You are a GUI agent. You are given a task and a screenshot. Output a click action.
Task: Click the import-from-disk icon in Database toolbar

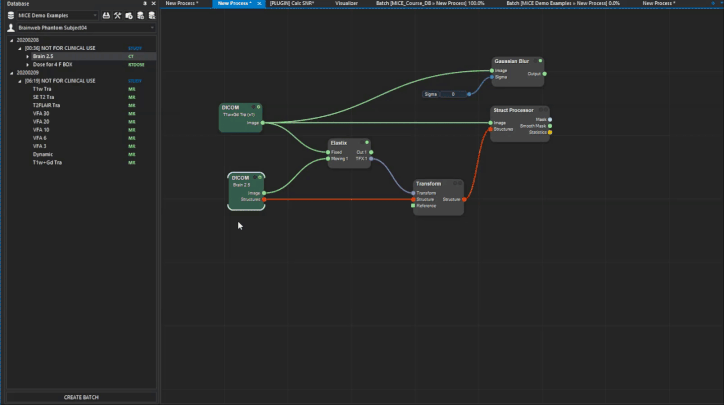tap(106, 16)
